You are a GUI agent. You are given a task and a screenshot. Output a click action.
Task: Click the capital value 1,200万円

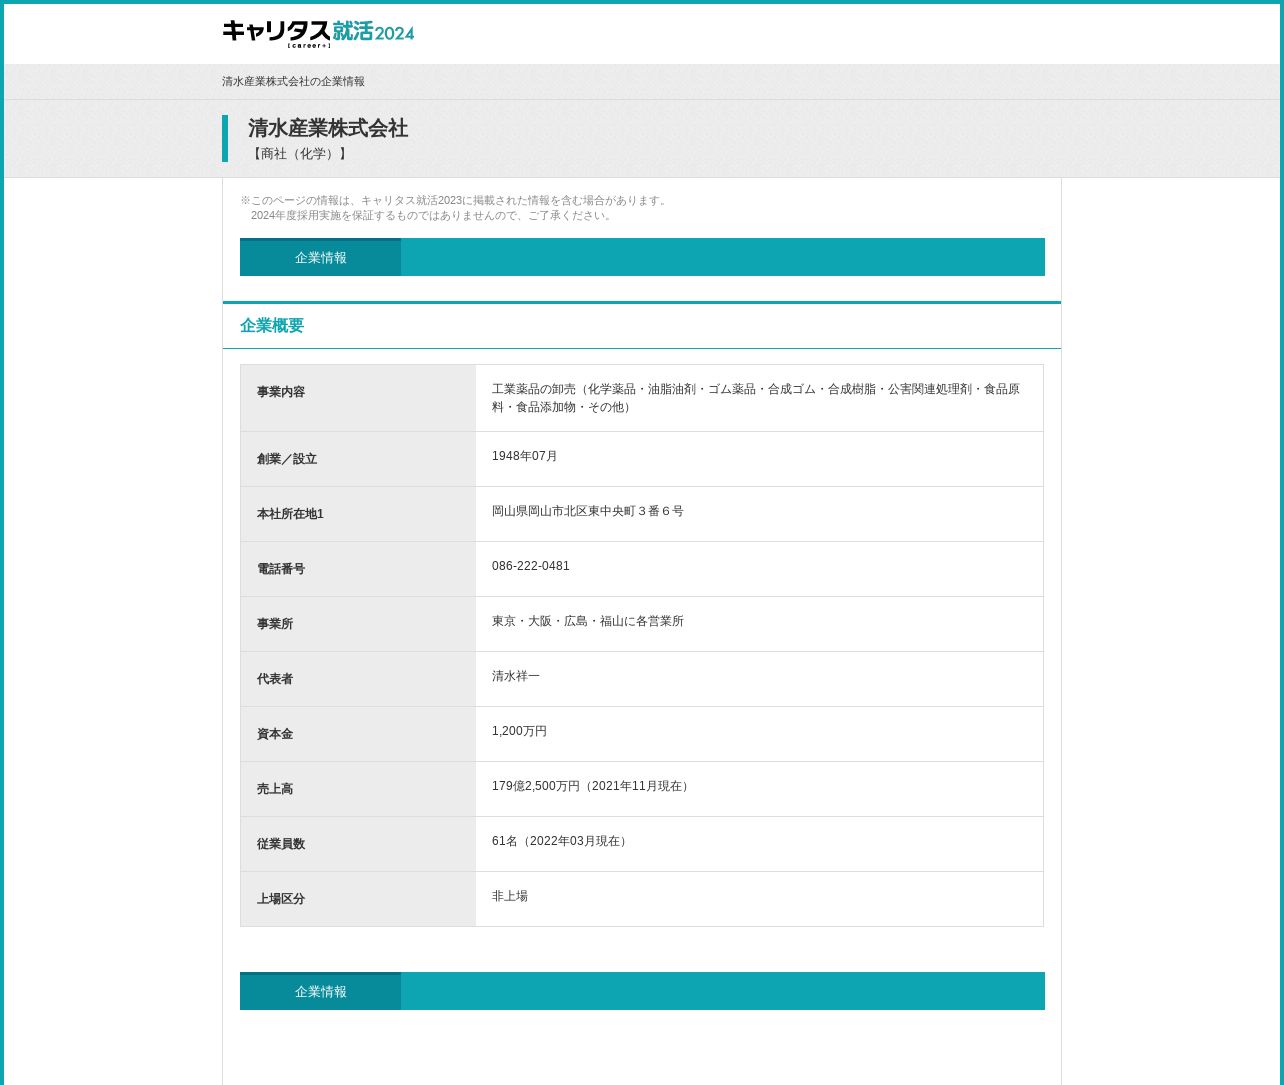point(520,731)
